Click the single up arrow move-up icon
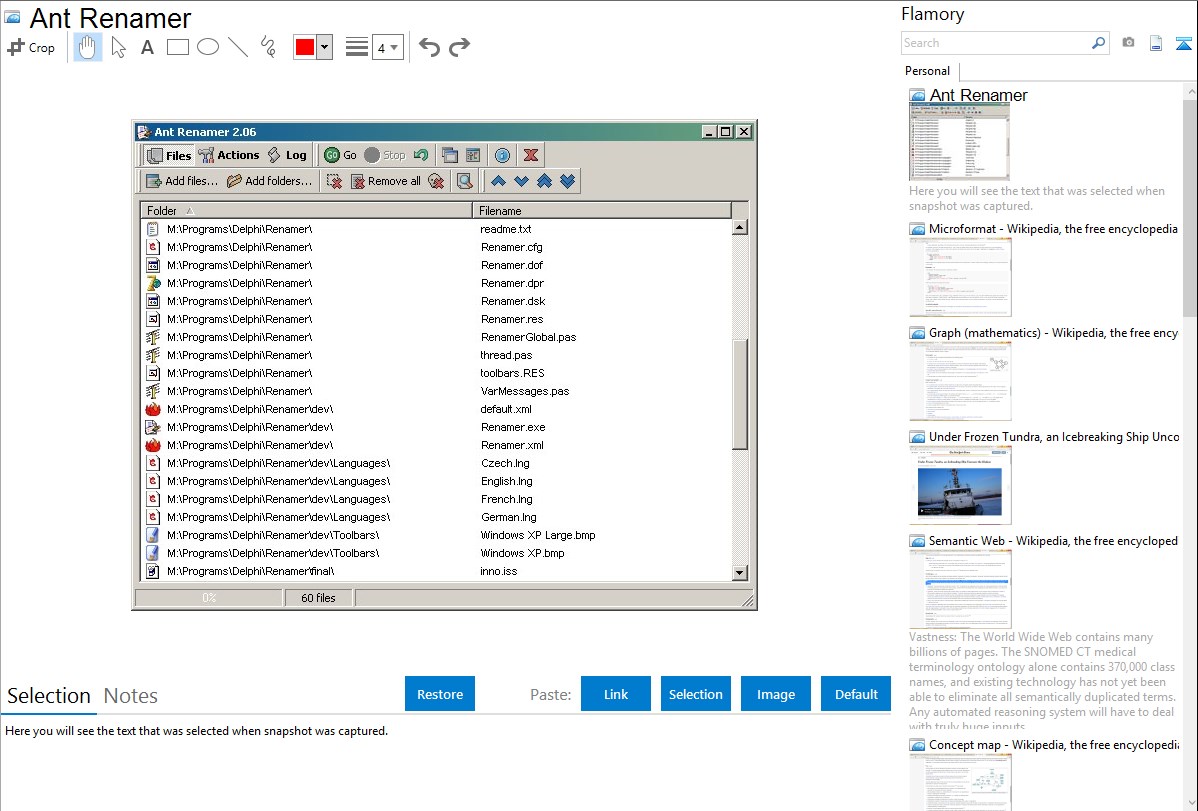The height and width of the screenshot is (811, 1198). pyautogui.click(x=498, y=181)
